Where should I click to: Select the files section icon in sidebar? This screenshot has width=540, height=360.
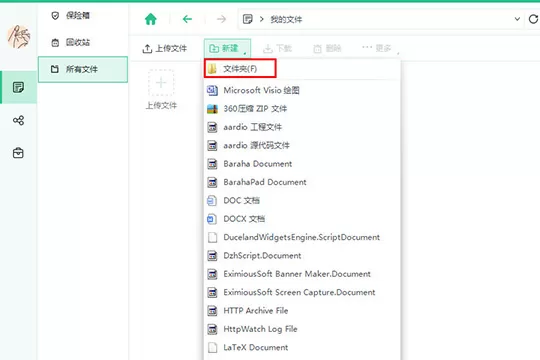18,87
